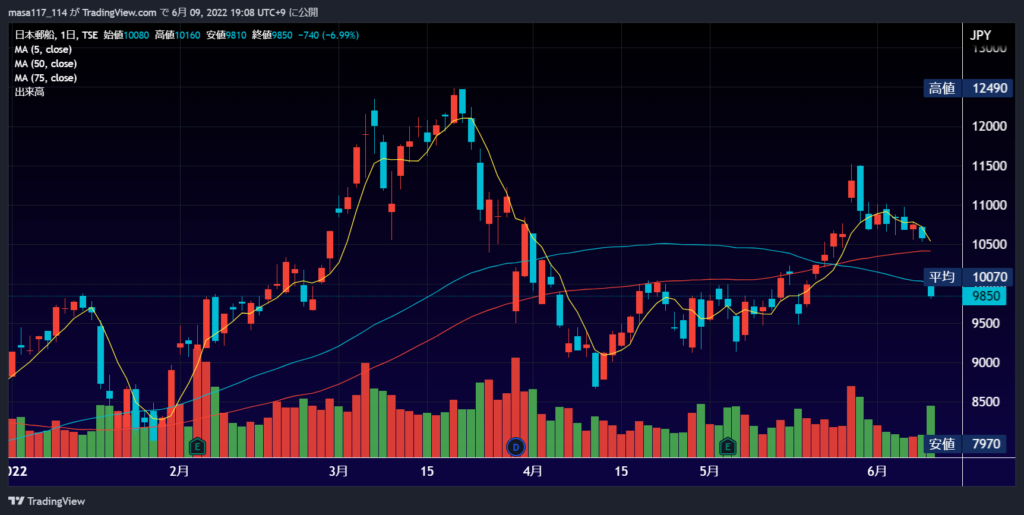1024x515 pixels.
Task: Select the MA (5, close) indicator label
Action: tap(43, 50)
